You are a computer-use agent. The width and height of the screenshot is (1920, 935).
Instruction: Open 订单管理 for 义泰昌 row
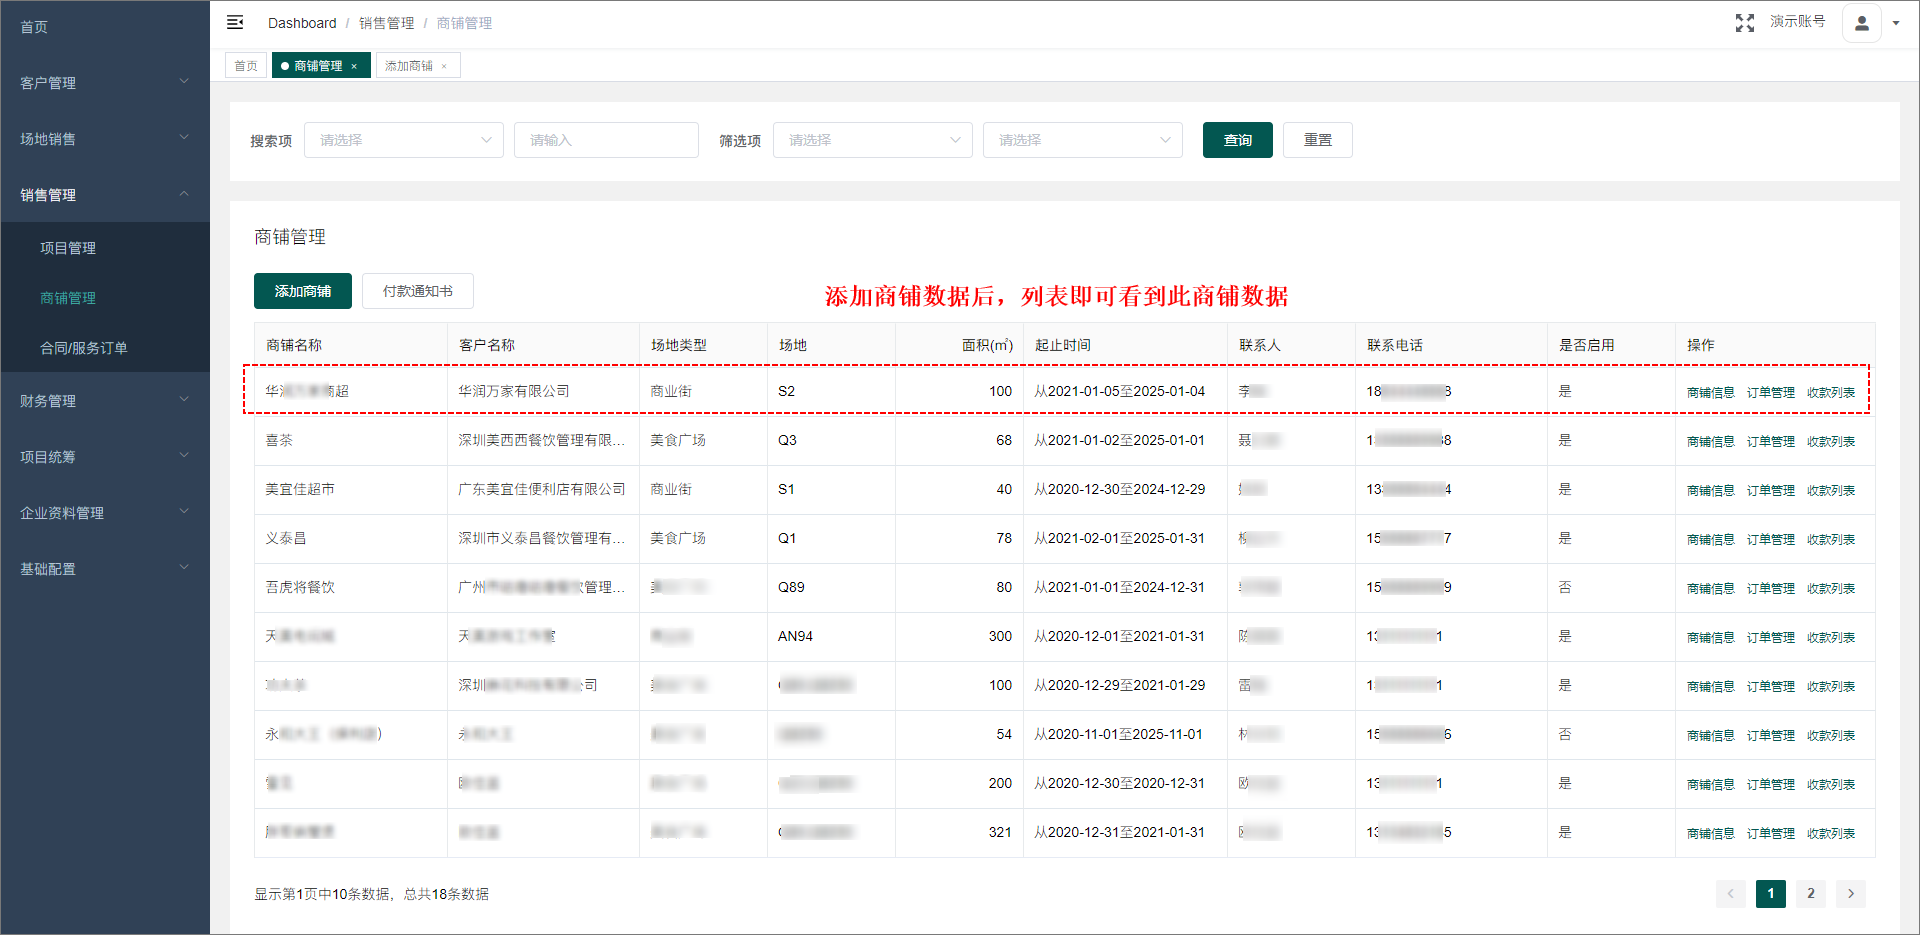coord(1771,539)
